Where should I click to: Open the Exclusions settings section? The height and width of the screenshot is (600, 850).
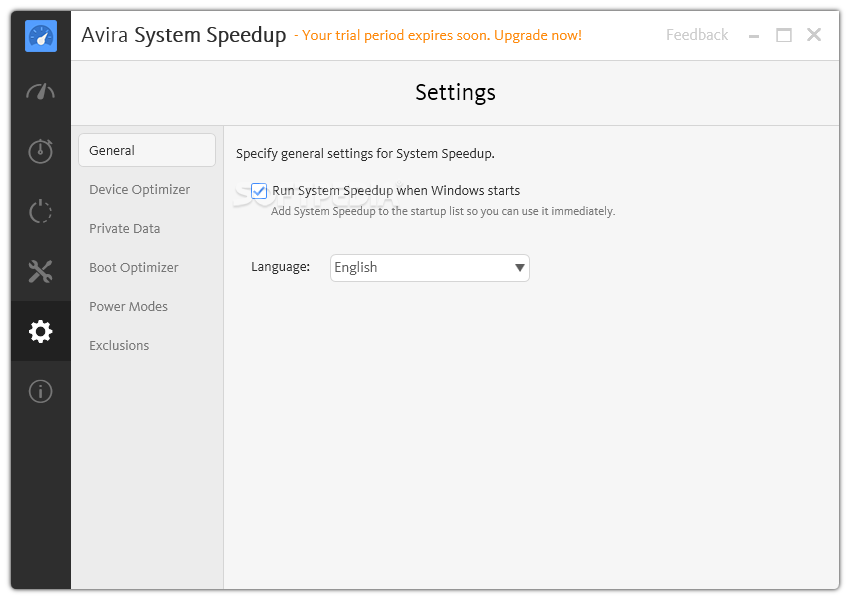119,345
